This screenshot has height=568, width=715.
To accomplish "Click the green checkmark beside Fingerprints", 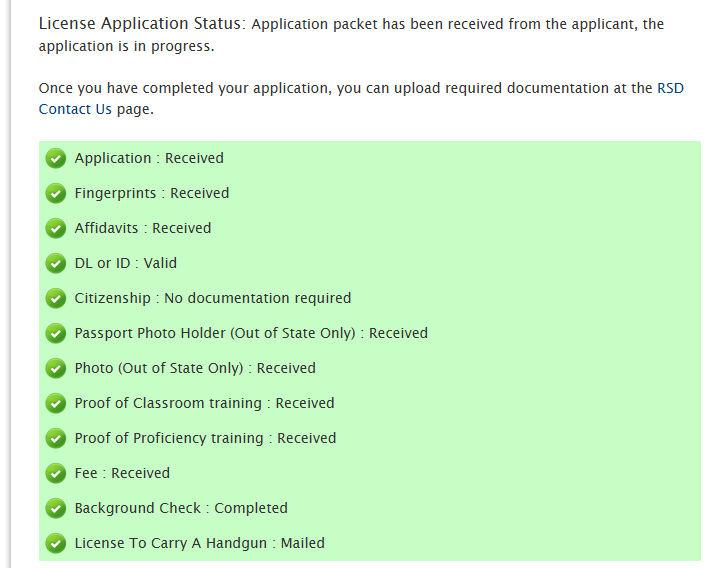I will point(56,193).
